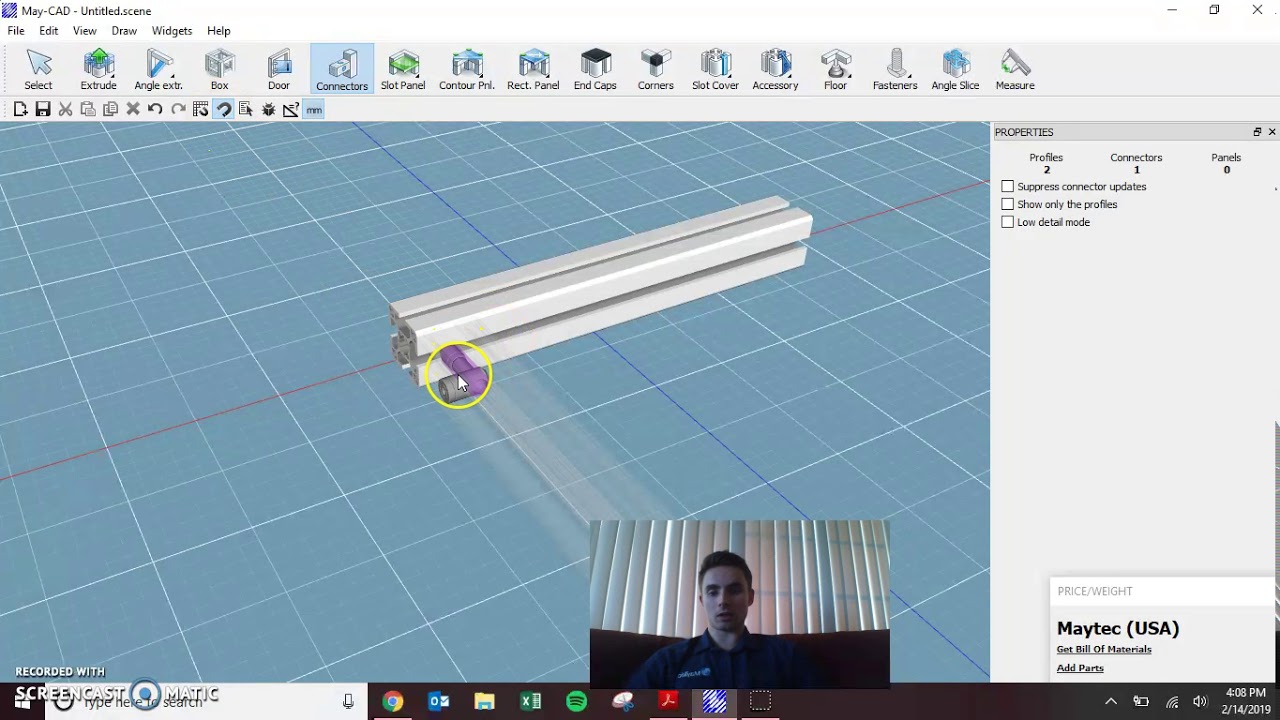Open Spotify from the taskbar

click(576, 702)
